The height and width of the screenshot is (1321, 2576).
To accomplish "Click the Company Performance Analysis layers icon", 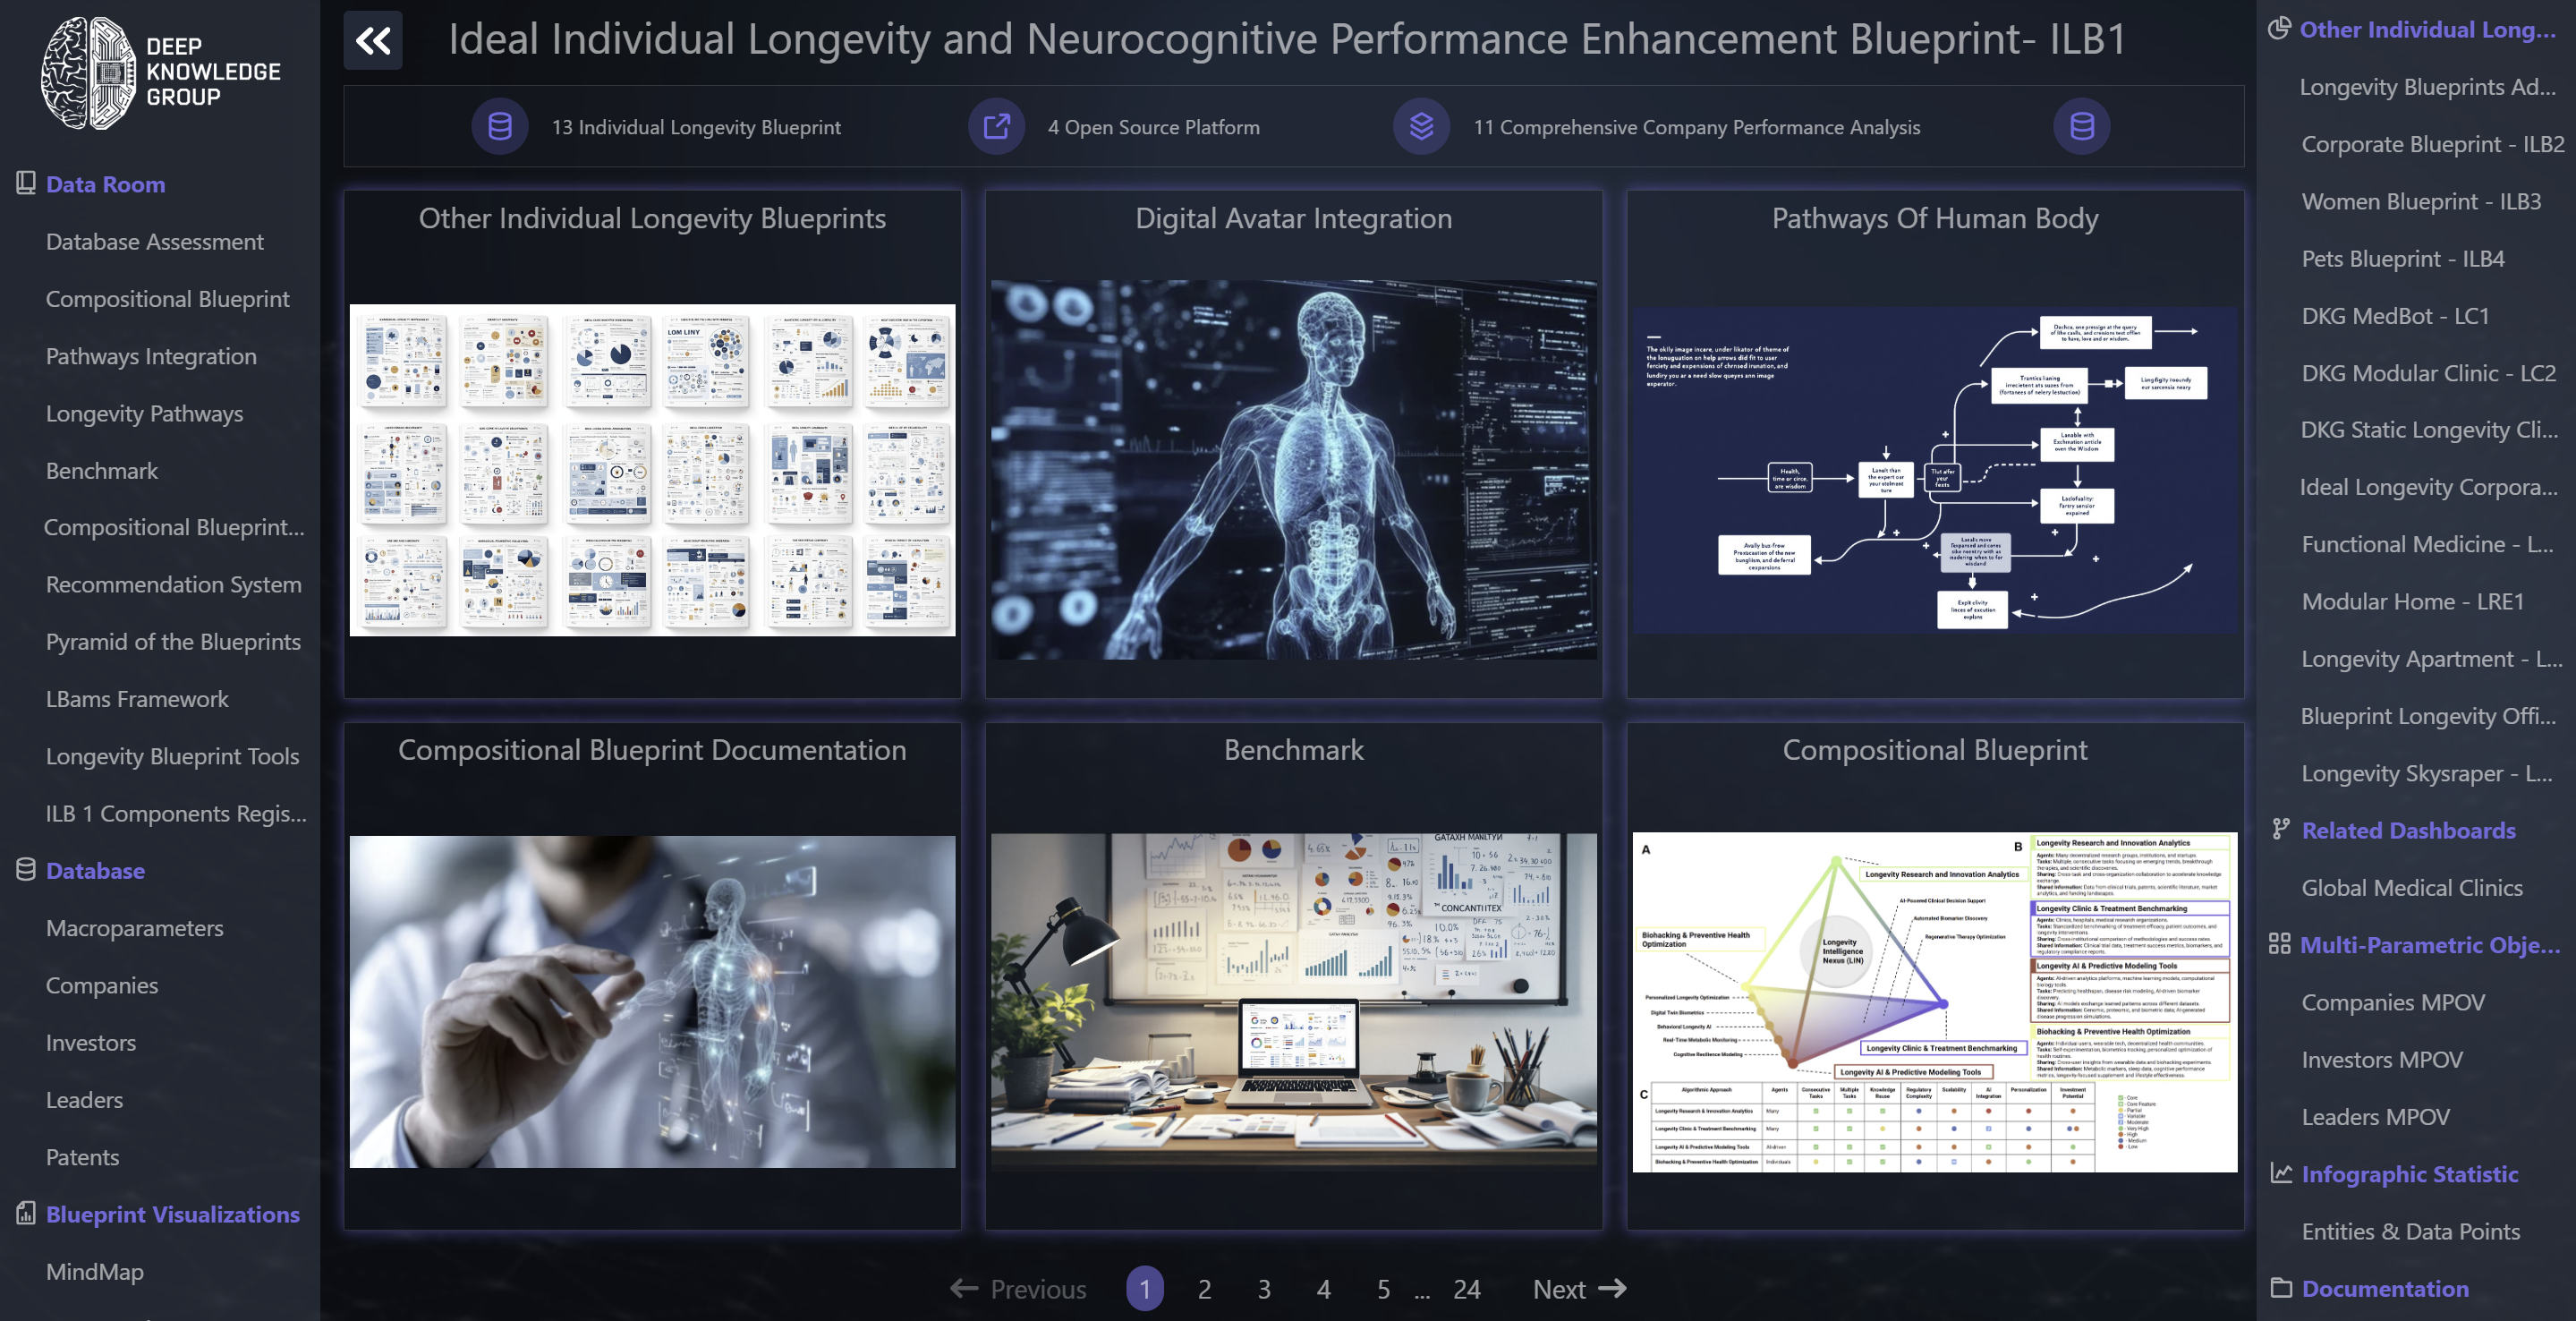I will (1421, 127).
